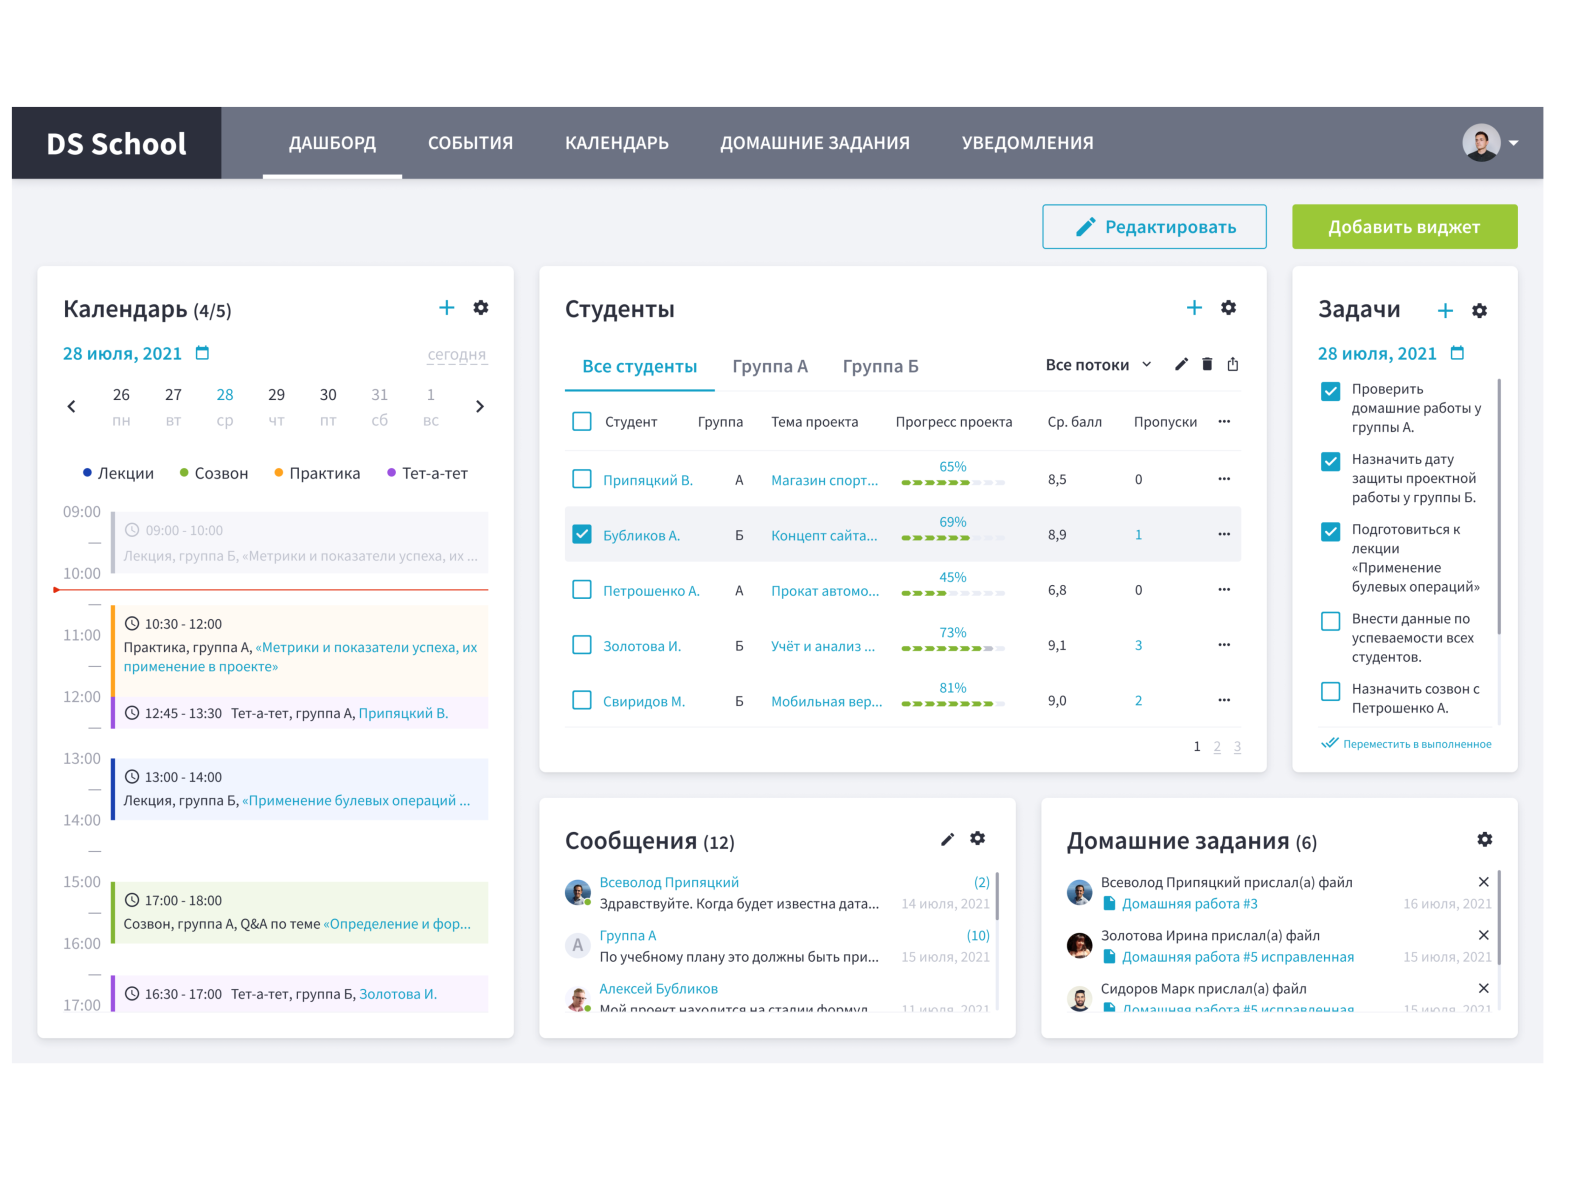Open Все потоки dropdown filter
This screenshot has width=1584, height=1188.
[1098, 365]
